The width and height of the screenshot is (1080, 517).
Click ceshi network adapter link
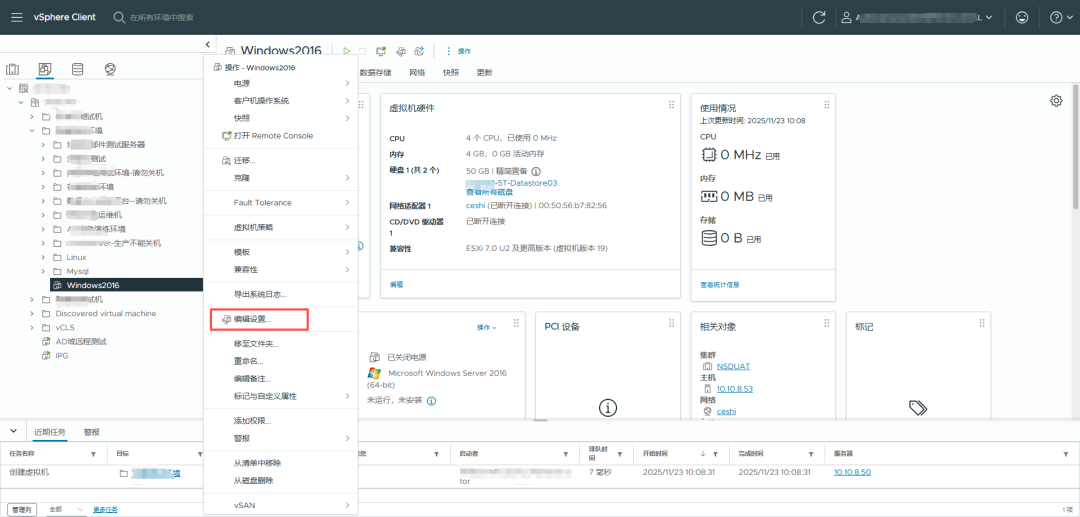click(475, 206)
